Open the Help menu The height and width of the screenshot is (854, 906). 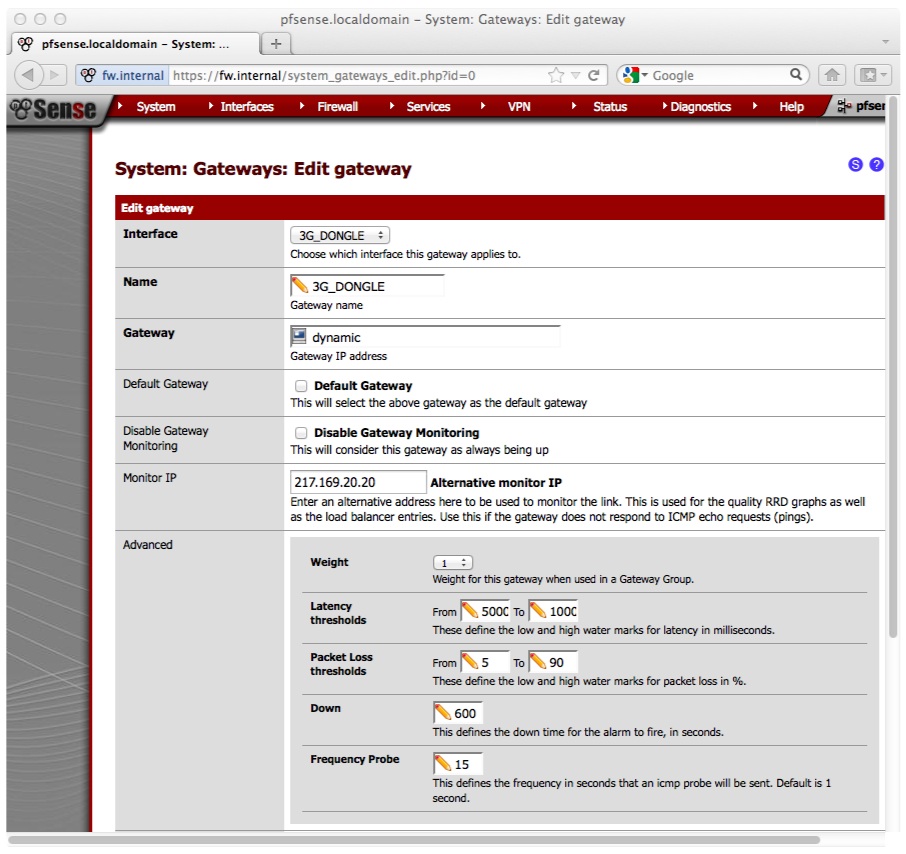click(x=791, y=106)
